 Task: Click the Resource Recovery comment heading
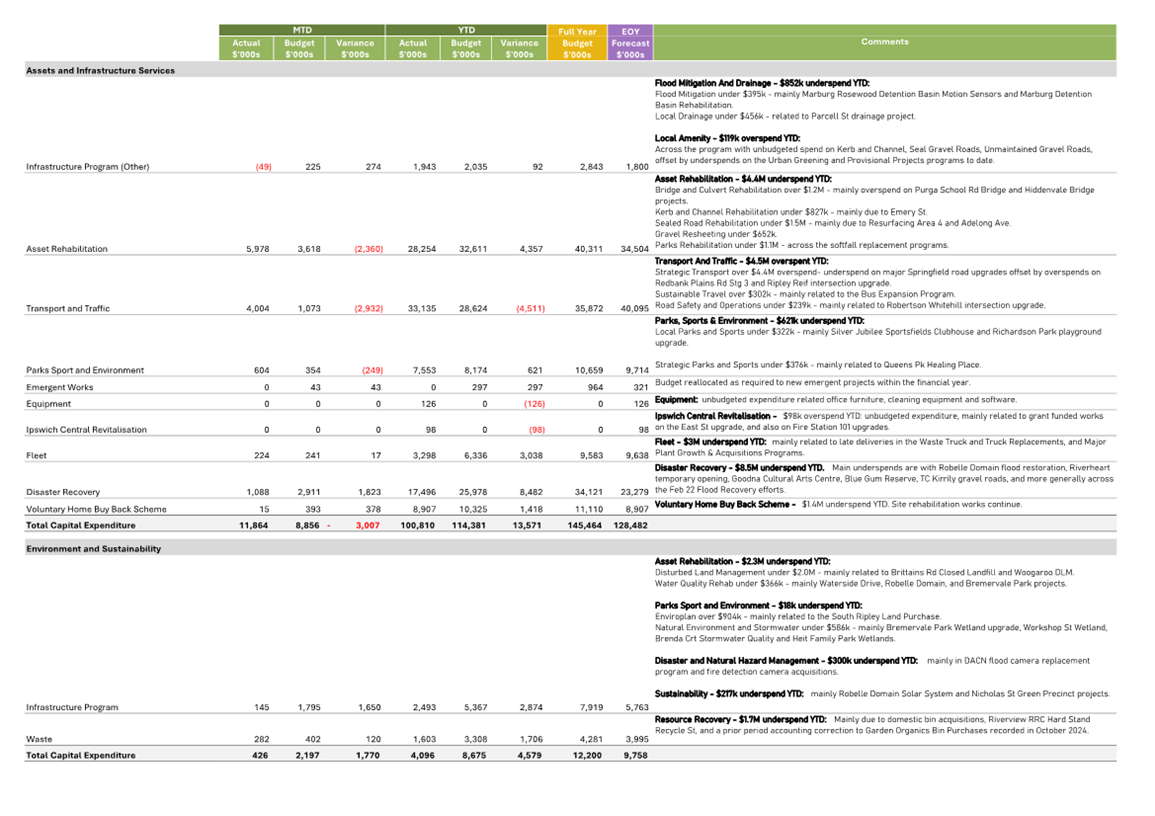[x=740, y=719]
